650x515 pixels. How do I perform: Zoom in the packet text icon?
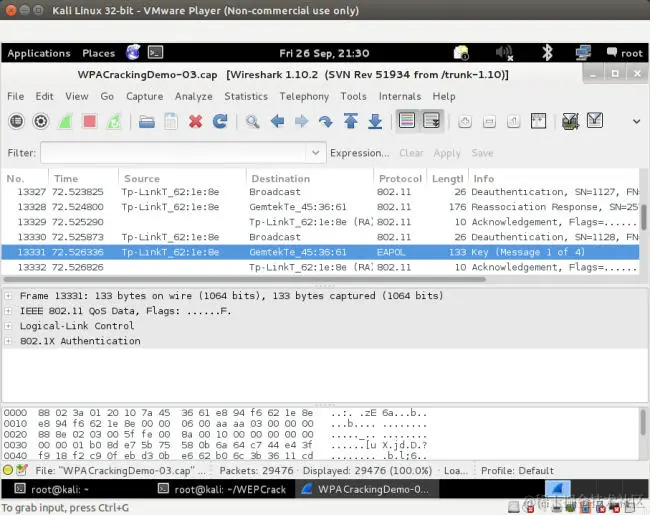click(465, 121)
